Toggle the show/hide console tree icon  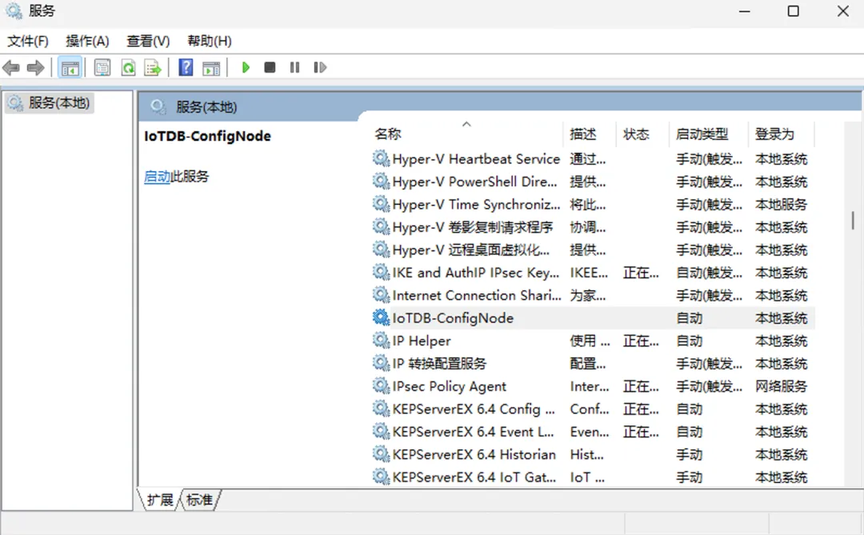pos(70,68)
